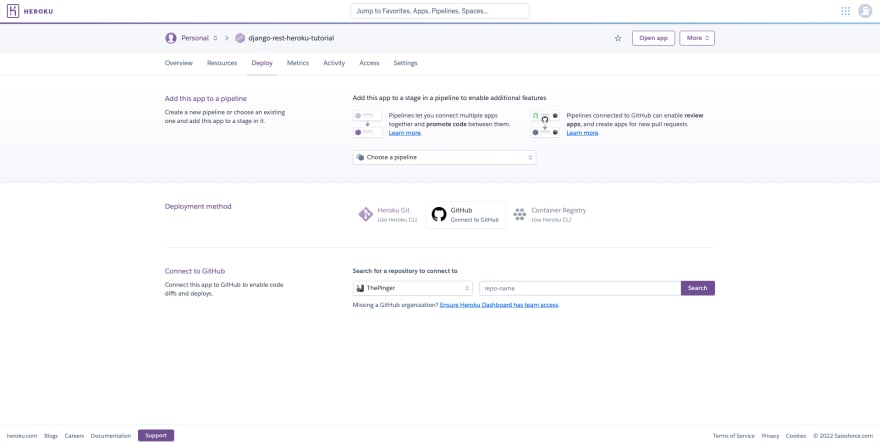Click the Heroku Git deployment icon
Viewport: 880px width, 446px height.
click(365, 214)
